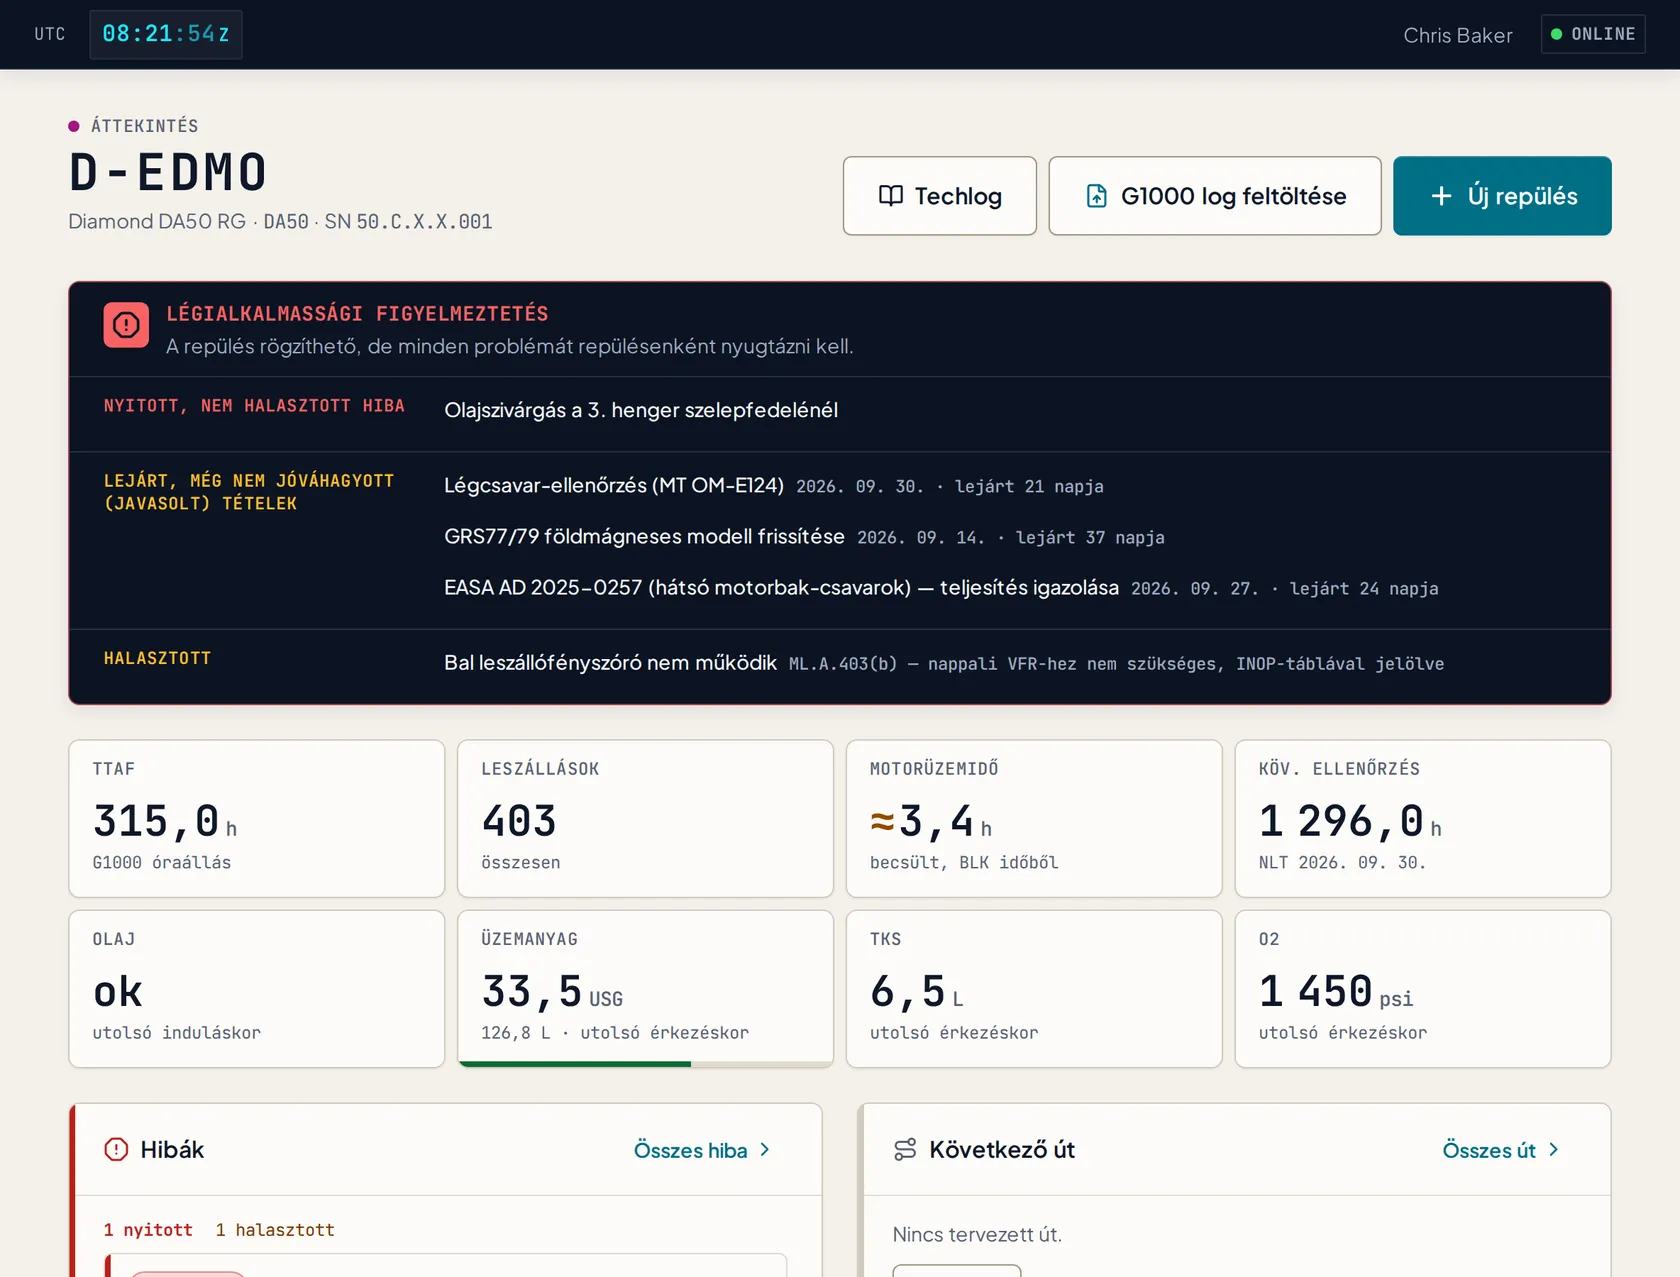Image resolution: width=1680 pixels, height=1277 pixels.
Task: Click the '1 nyitott' count label
Action: (x=148, y=1230)
